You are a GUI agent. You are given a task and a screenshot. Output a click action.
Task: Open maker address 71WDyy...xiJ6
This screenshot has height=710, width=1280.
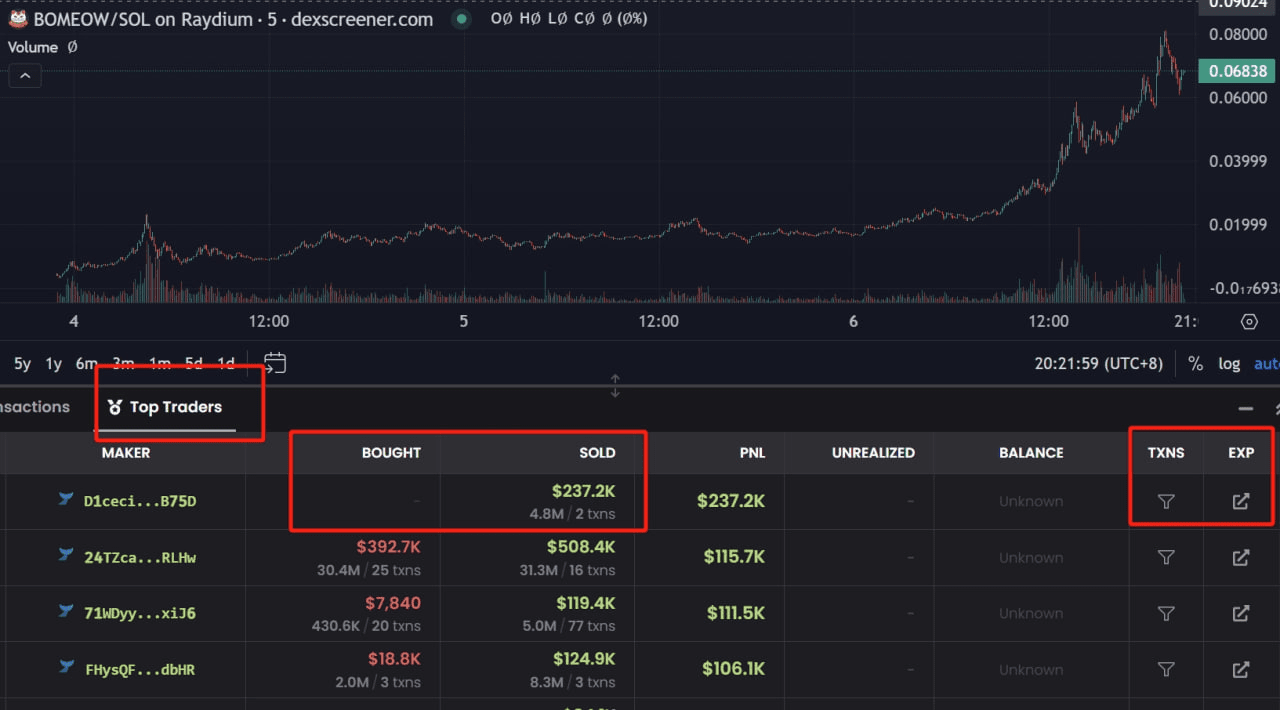point(140,613)
